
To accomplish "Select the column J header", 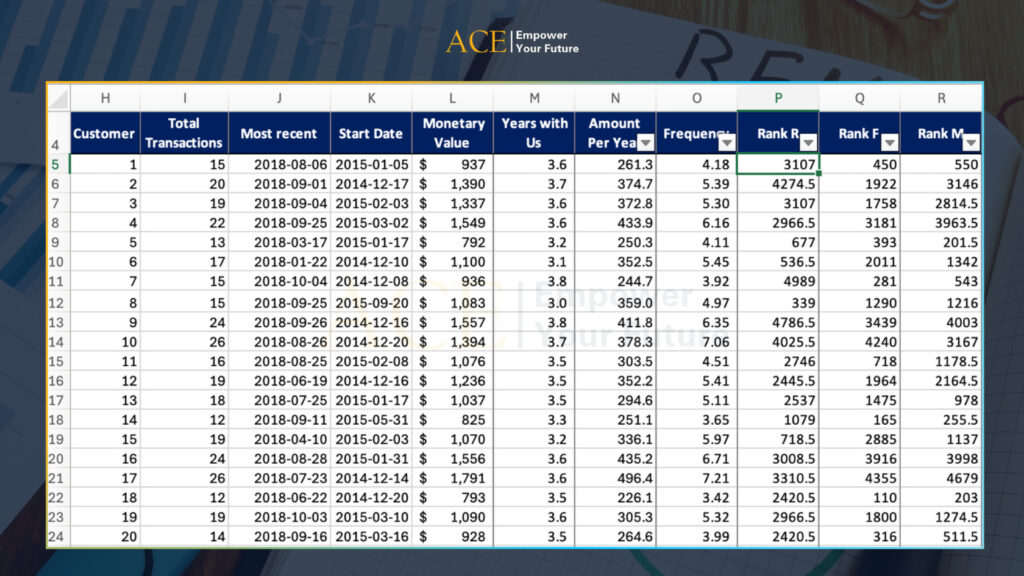I will tap(279, 98).
